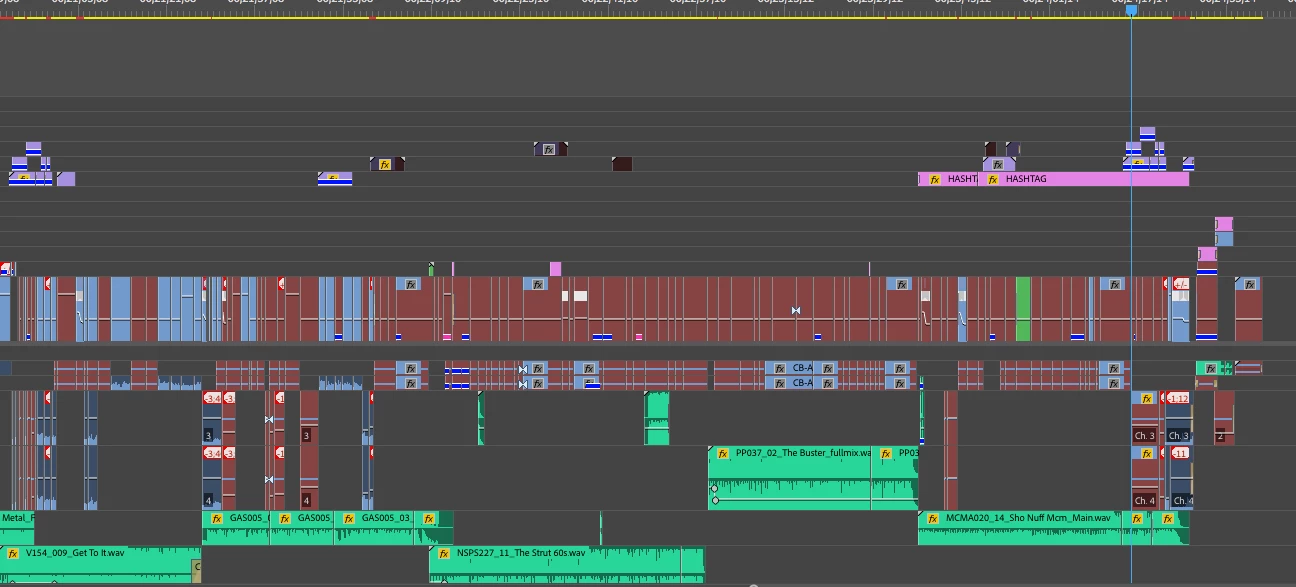1296x587 pixels.
Task: Click the -1:12 out-of-sync badge
Action: (x=1179, y=398)
